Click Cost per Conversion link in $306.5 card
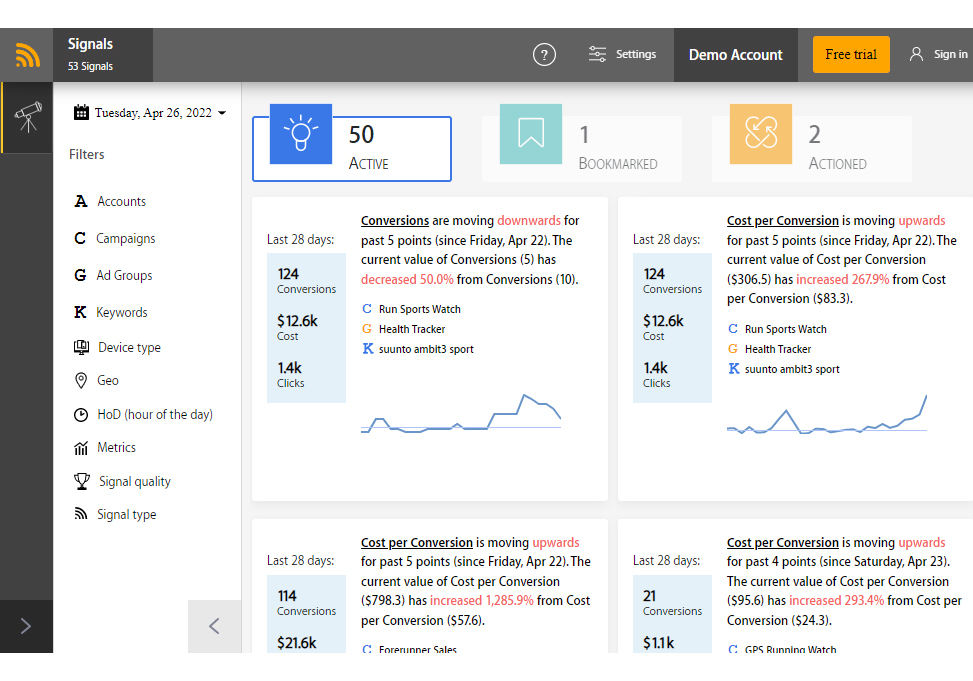973x681 pixels. [782, 220]
